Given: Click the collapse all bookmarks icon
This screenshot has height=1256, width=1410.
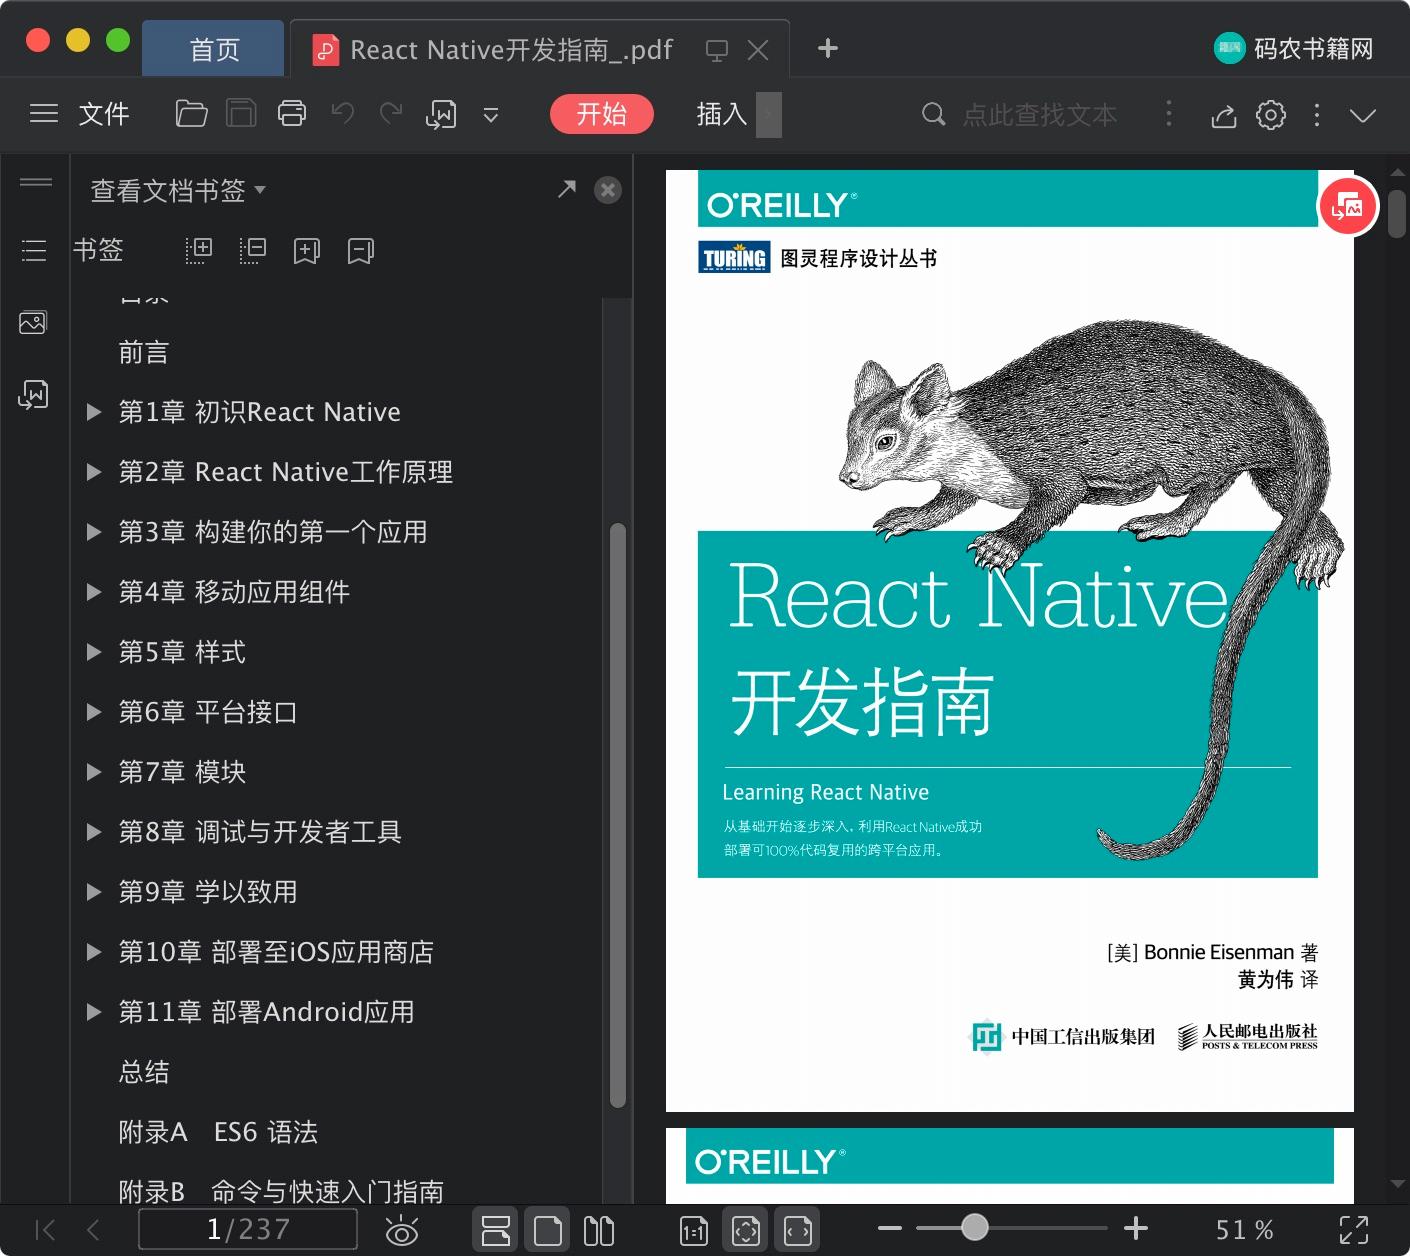Looking at the screenshot, I should (253, 250).
